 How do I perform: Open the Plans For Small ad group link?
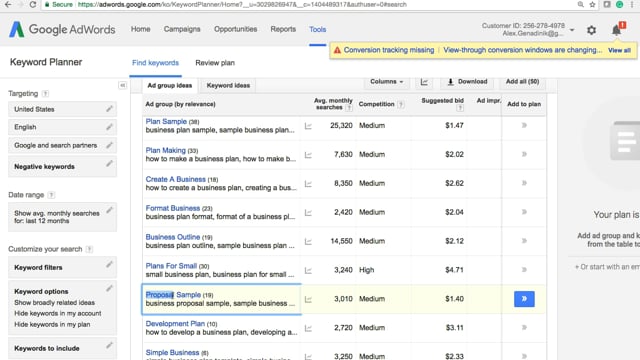171,266
